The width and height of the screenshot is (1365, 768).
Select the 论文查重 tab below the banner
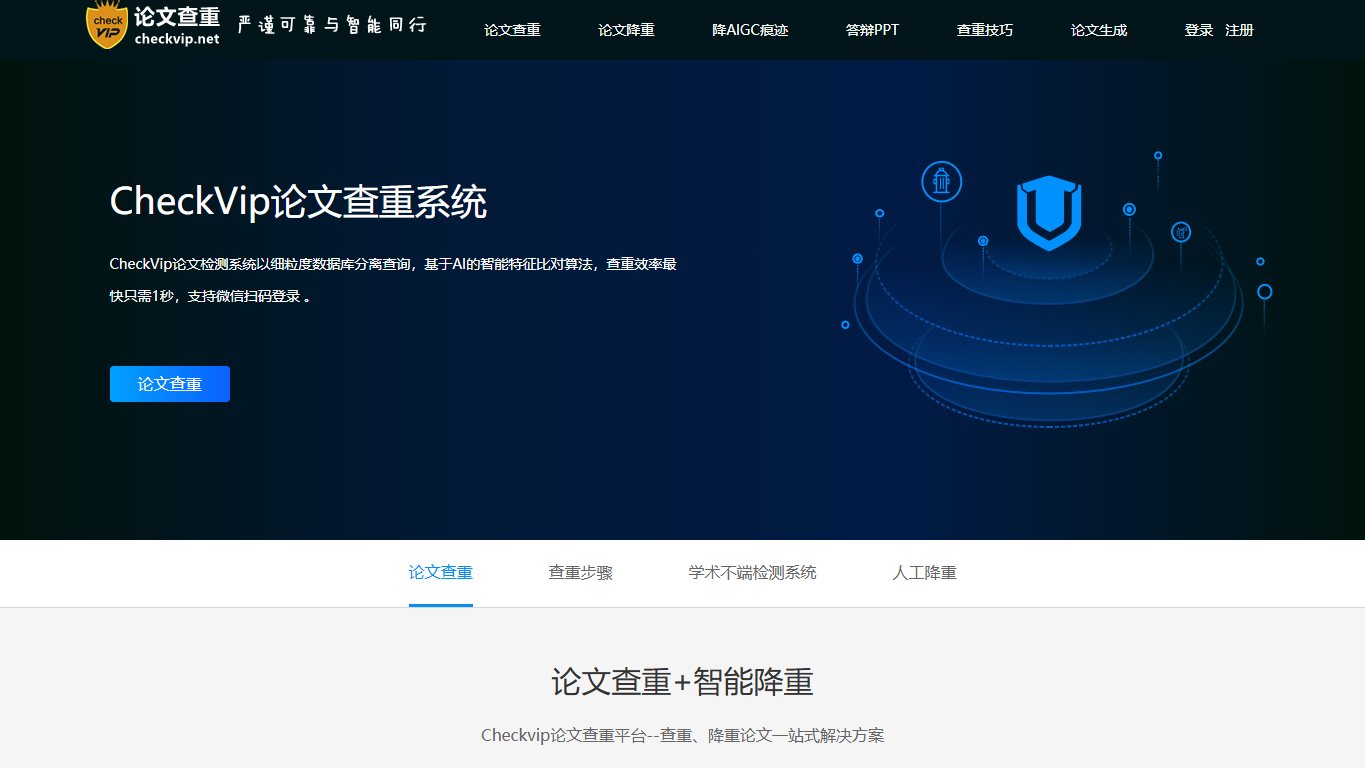coord(441,573)
